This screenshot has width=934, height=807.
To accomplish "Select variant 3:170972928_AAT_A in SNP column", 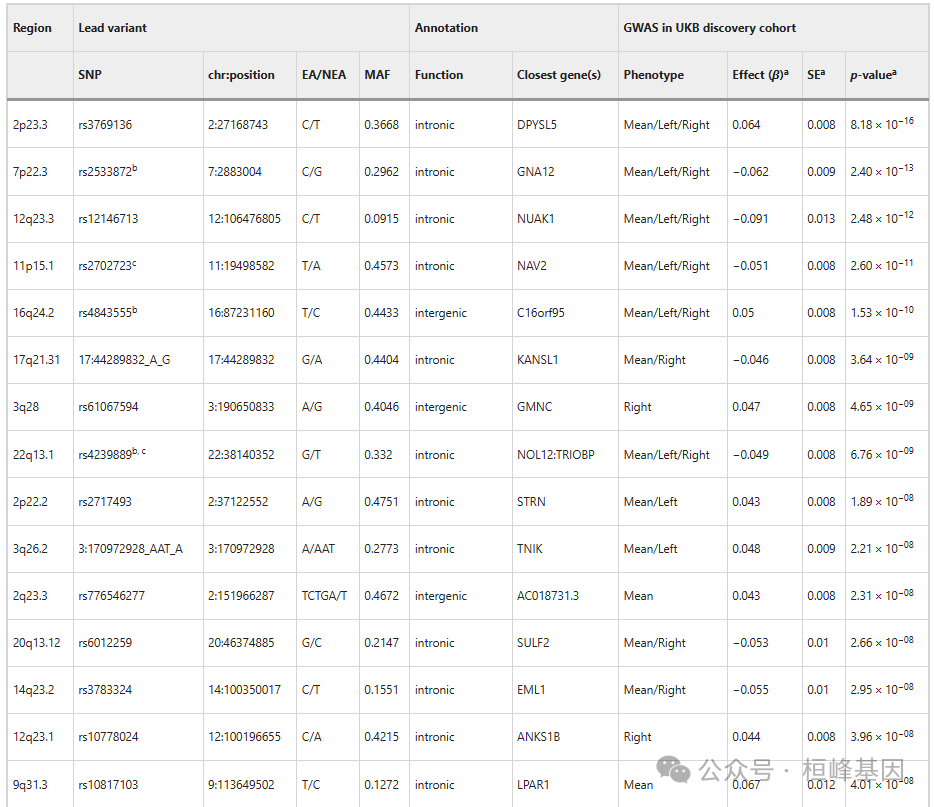I will pyautogui.click(x=130, y=549).
